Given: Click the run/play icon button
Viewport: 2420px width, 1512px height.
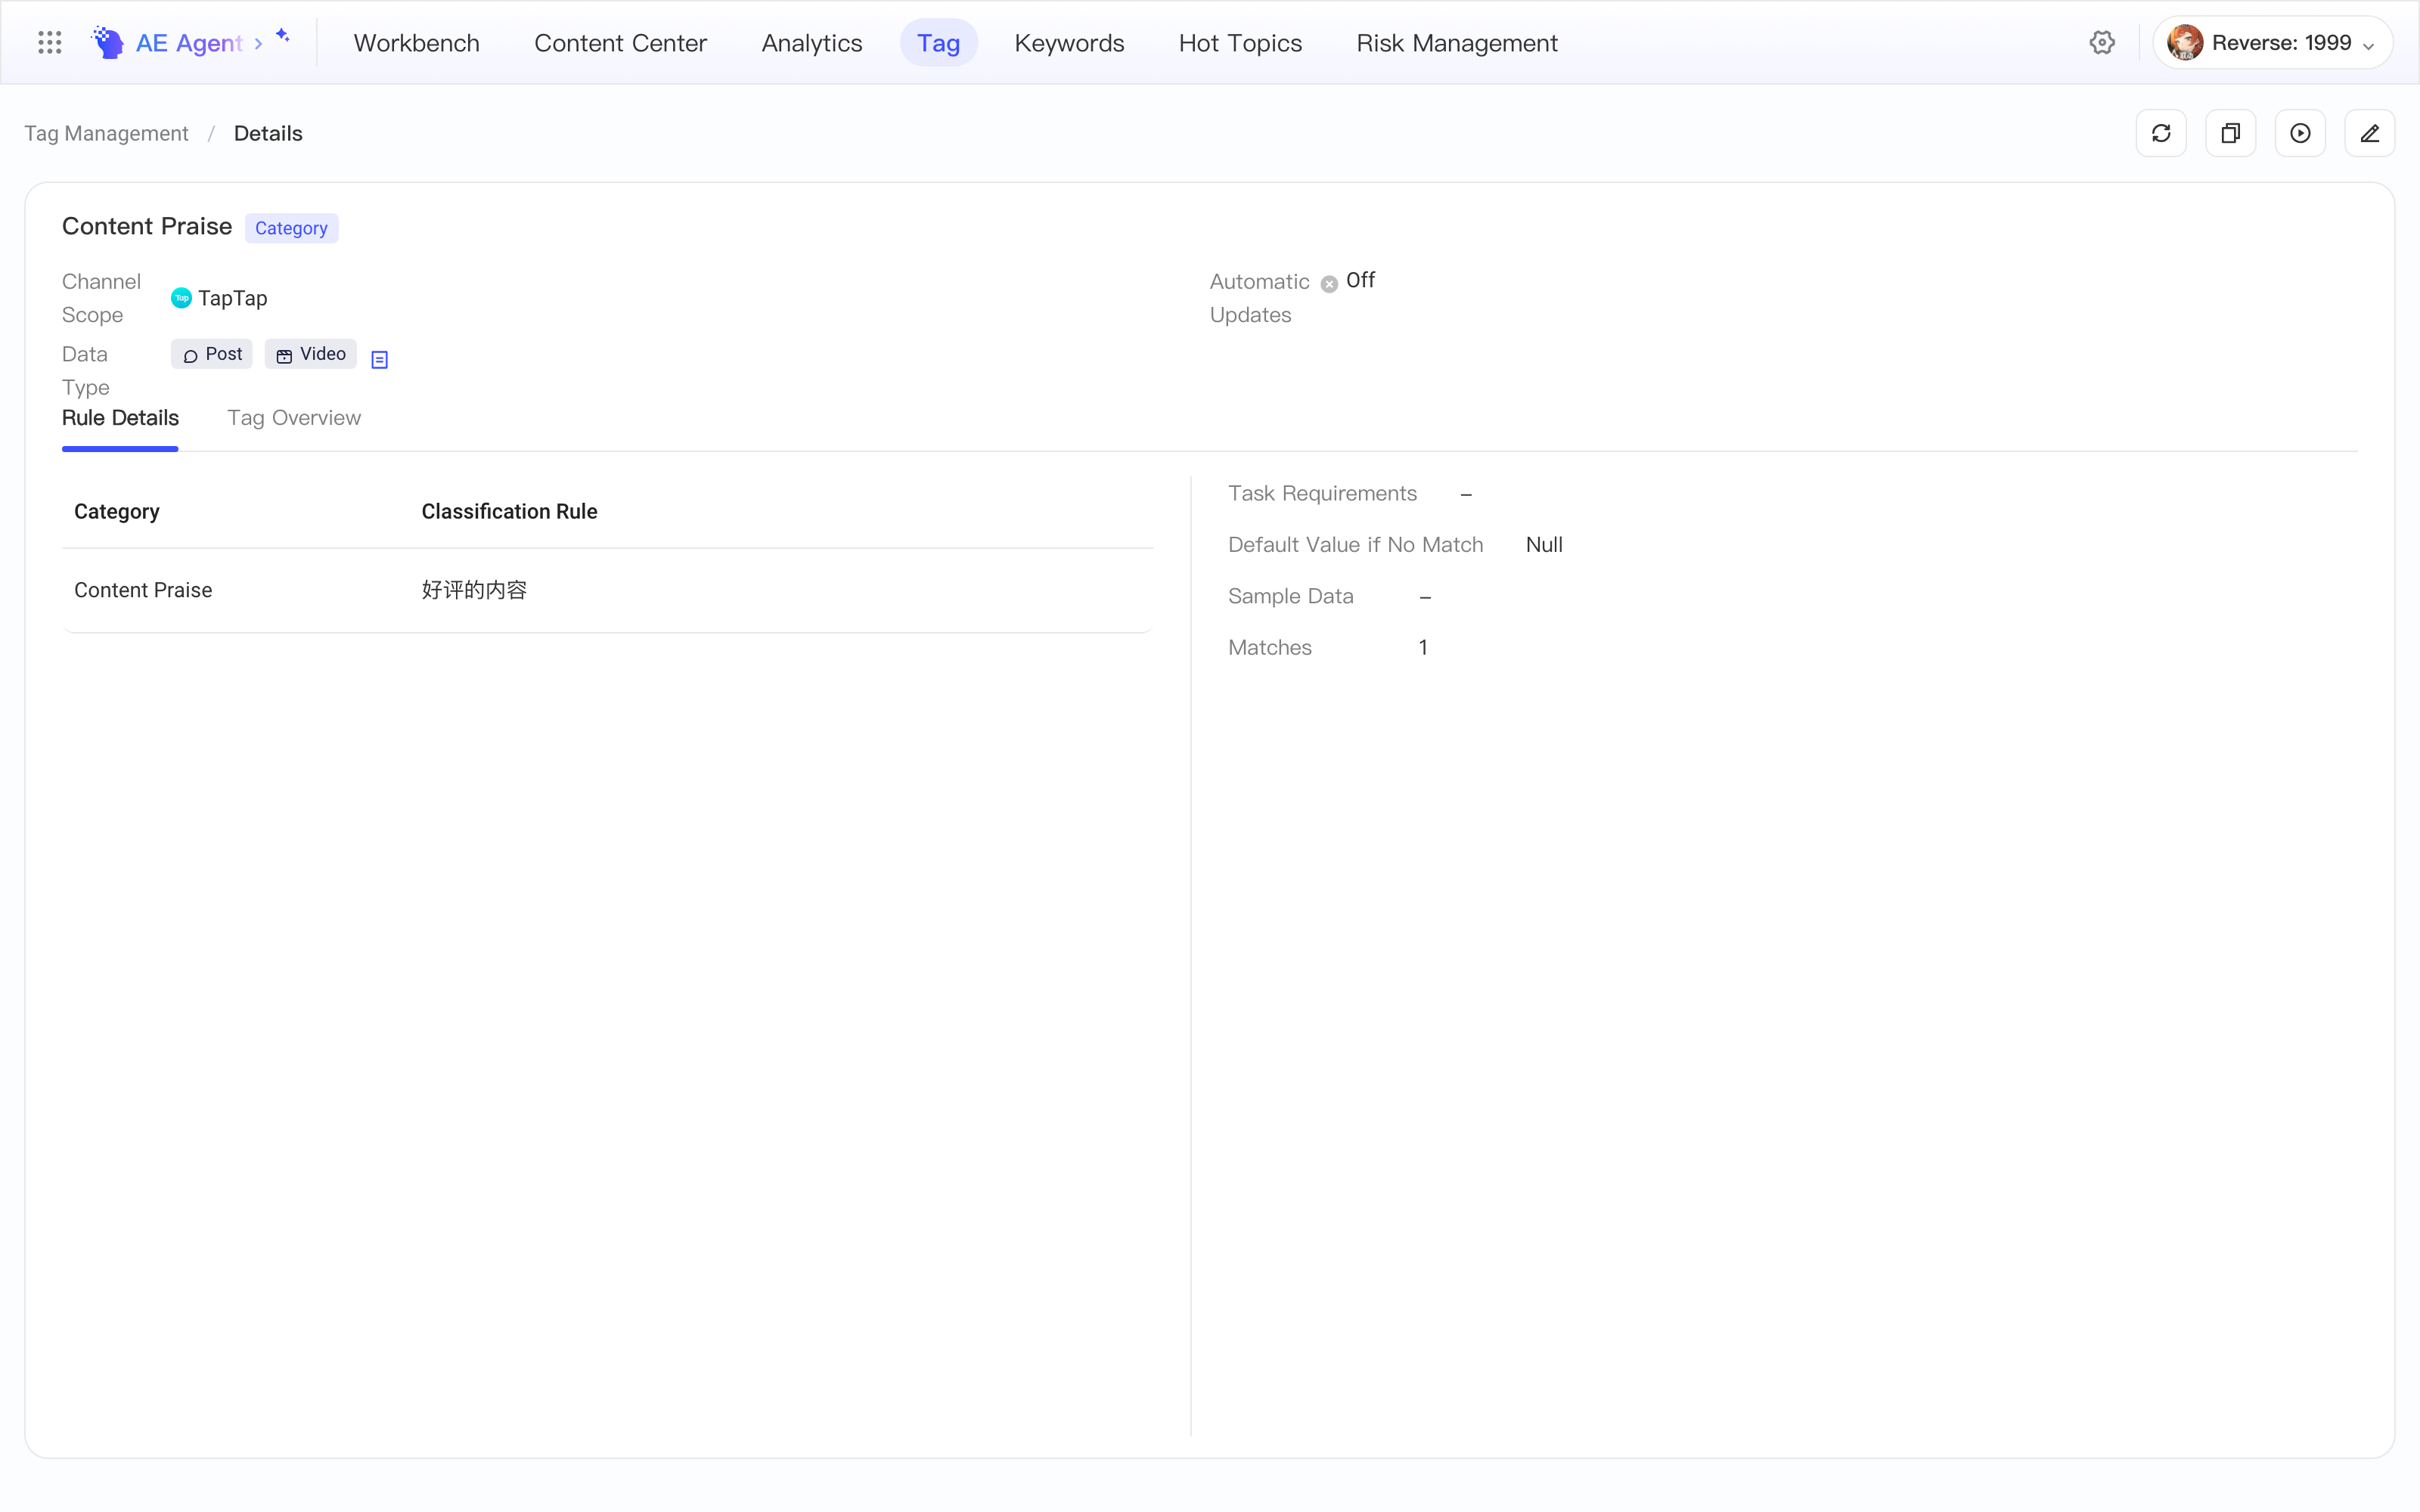Looking at the screenshot, I should point(2300,133).
